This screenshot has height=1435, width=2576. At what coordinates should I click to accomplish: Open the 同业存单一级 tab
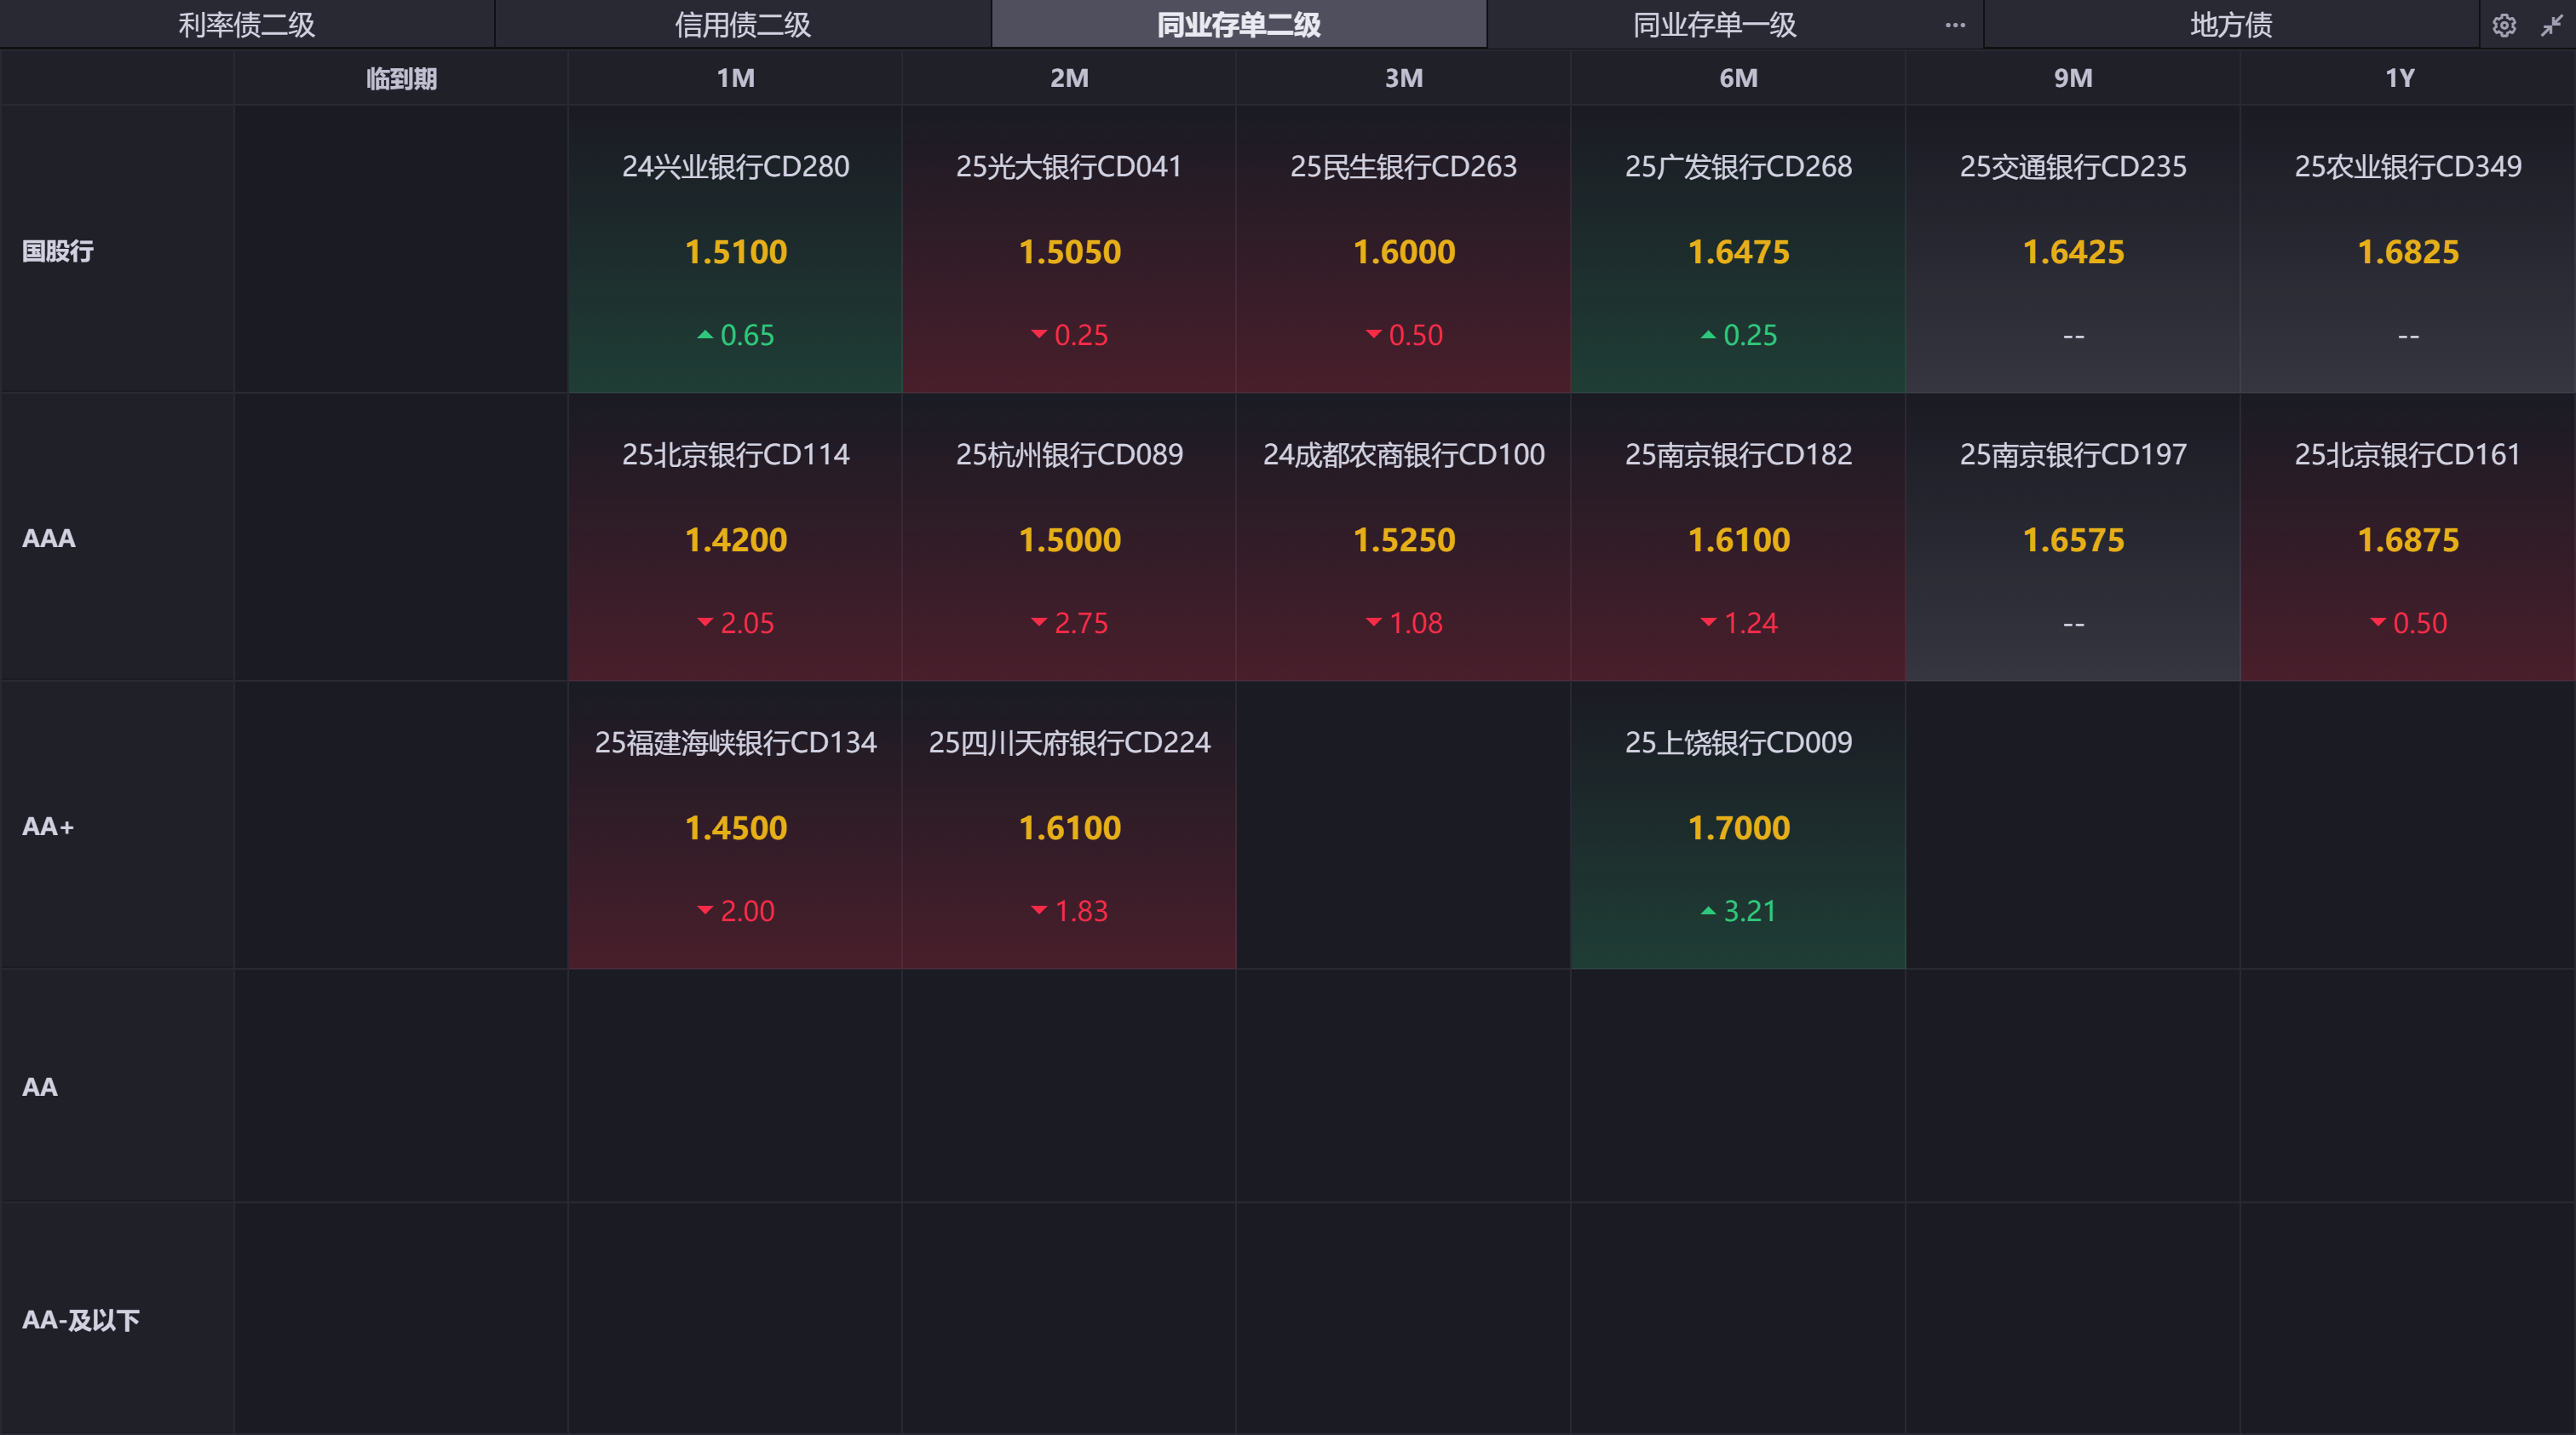point(1714,25)
